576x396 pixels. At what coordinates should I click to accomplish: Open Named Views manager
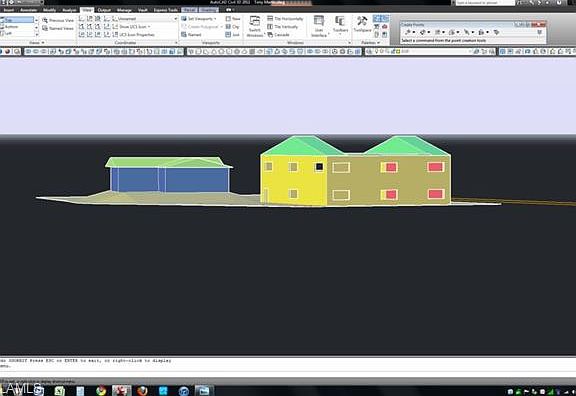58,28
